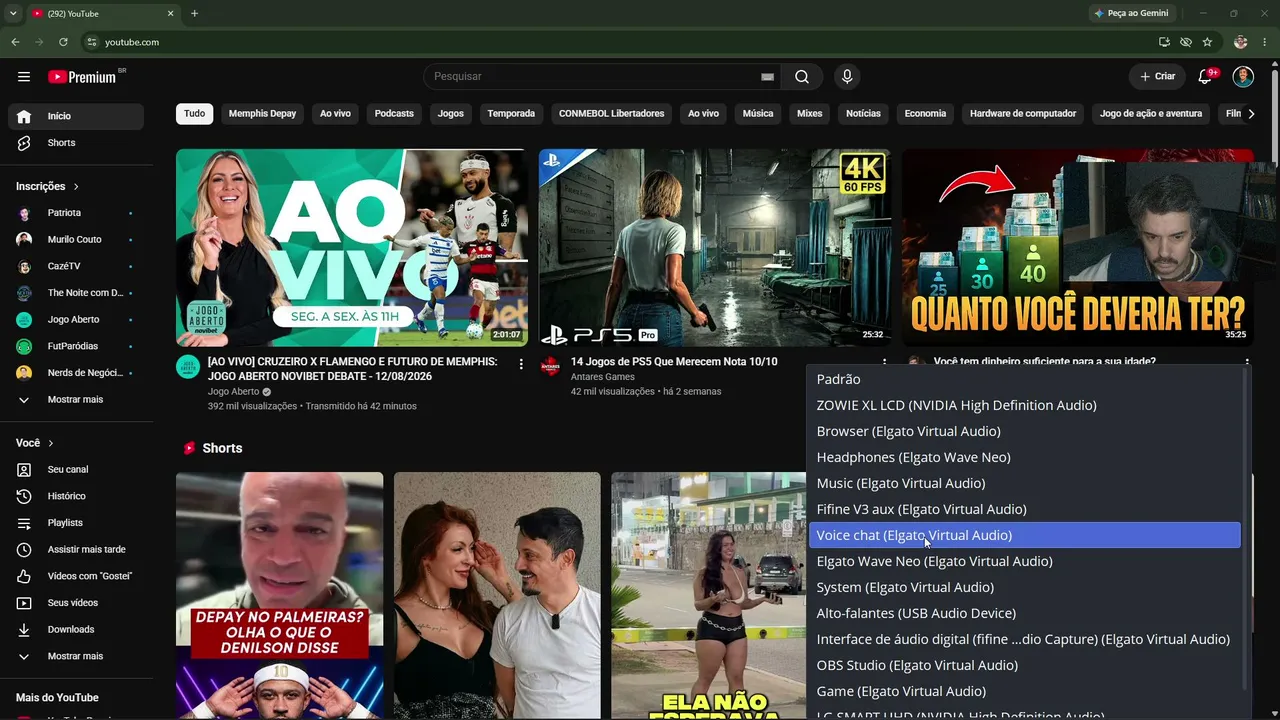1280x720 pixels.
Task: Open Vídeos com "Gostei" list
Action: [76, 576]
